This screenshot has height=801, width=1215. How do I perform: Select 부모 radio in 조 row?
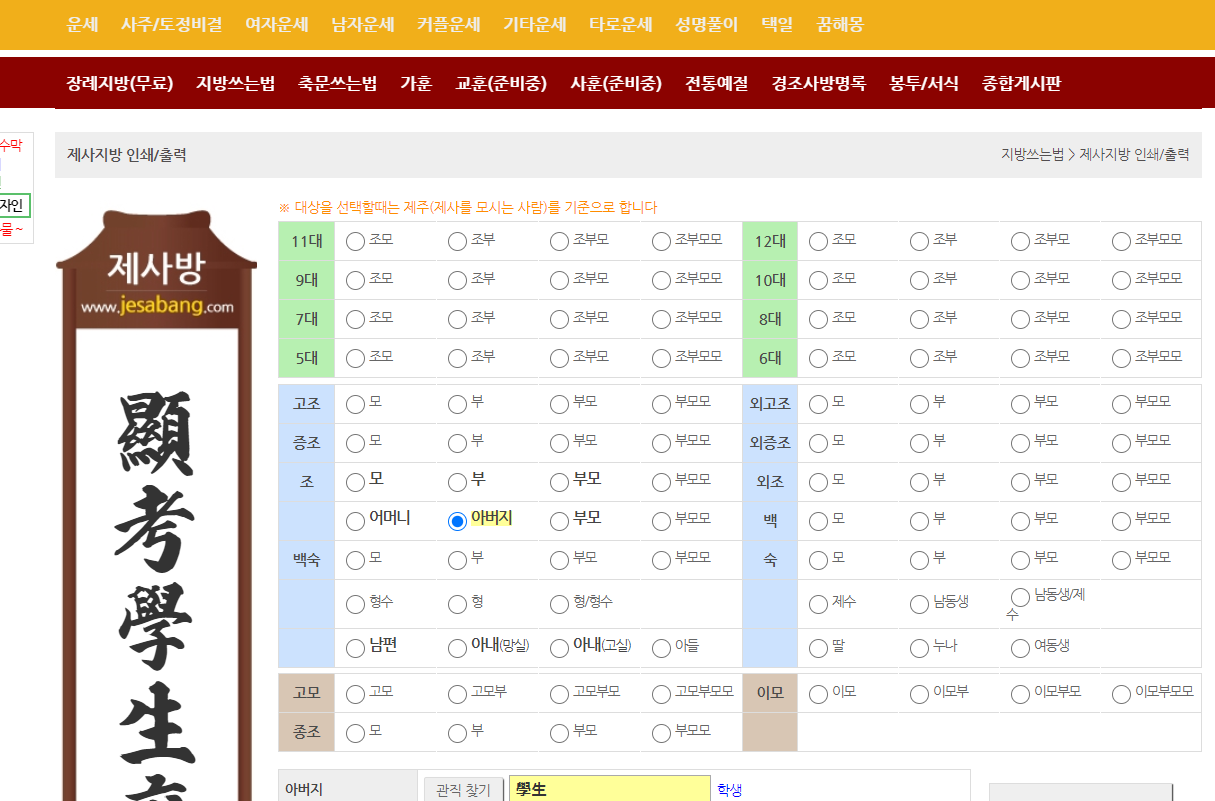[559, 482]
